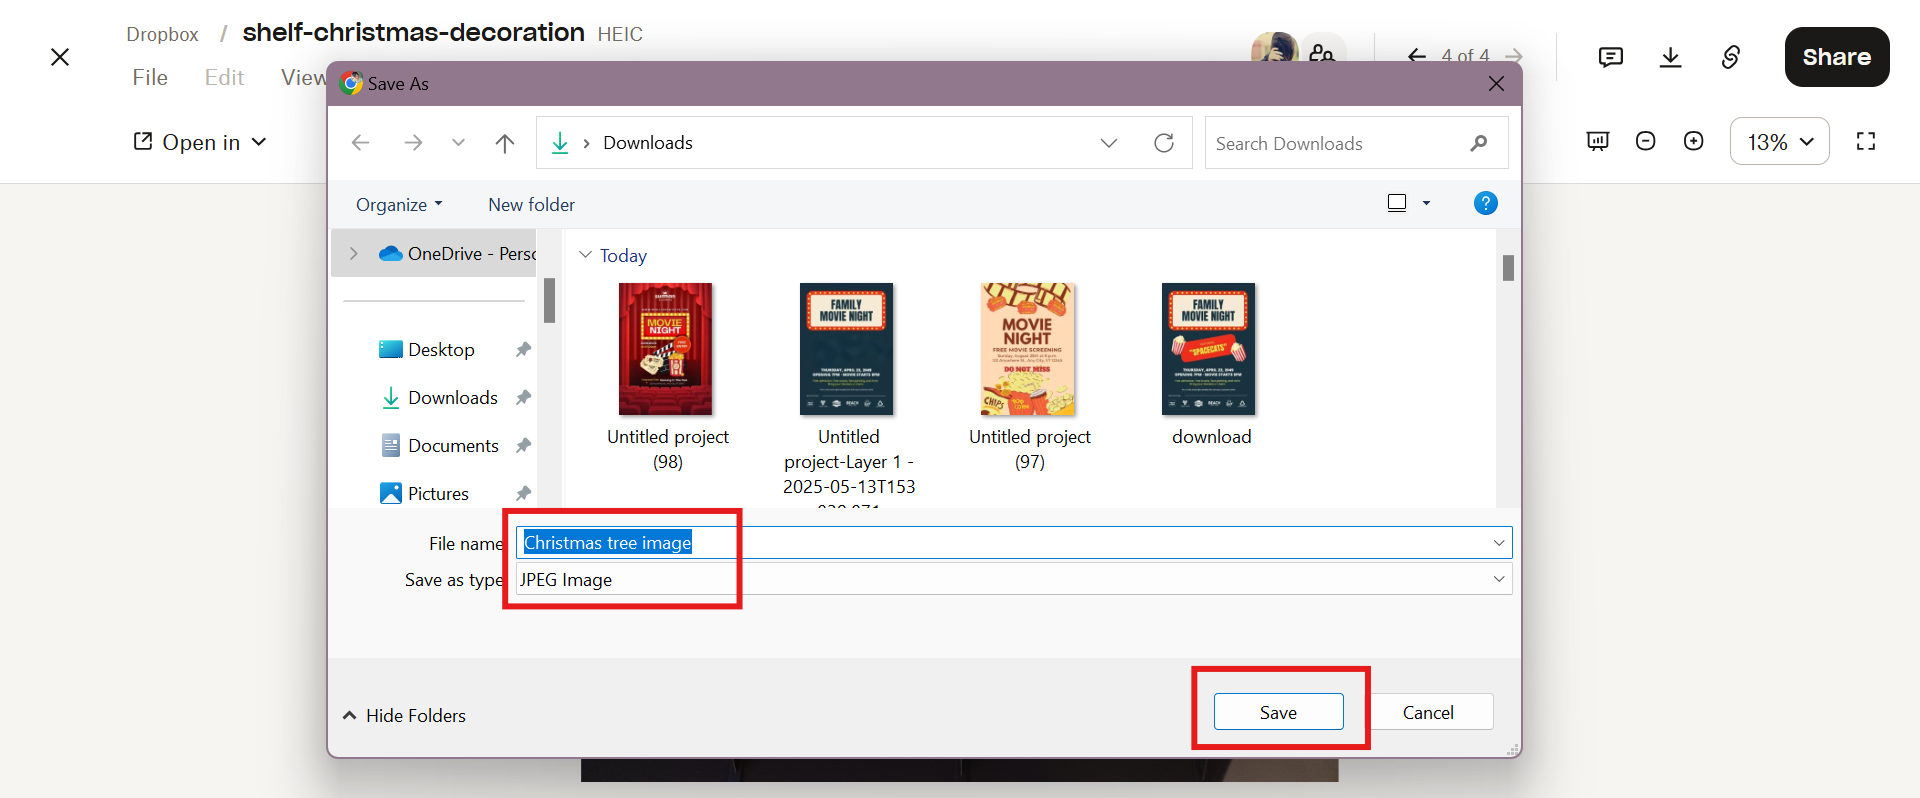Close the Save As dialog
Image resolution: width=1920 pixels, height=798 pixels.
(x=1496, y=84)
